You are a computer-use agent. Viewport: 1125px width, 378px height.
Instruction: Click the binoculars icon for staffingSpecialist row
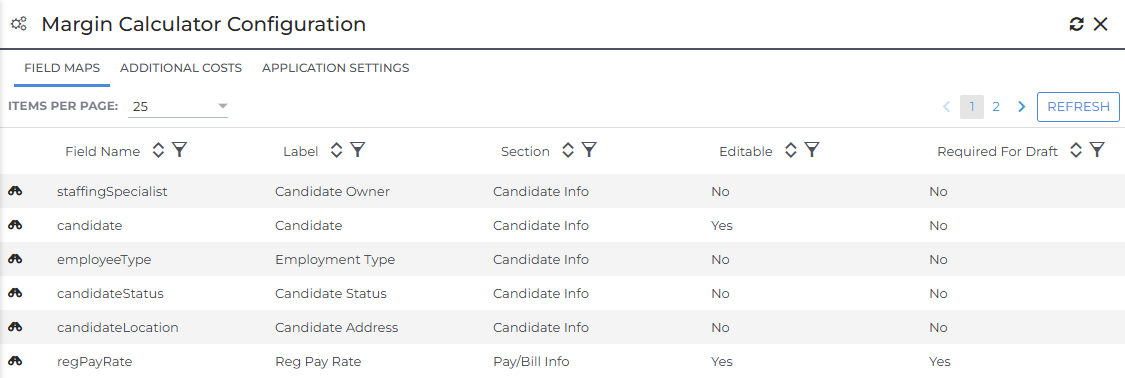pyautogui.click(x=16, y=192)
